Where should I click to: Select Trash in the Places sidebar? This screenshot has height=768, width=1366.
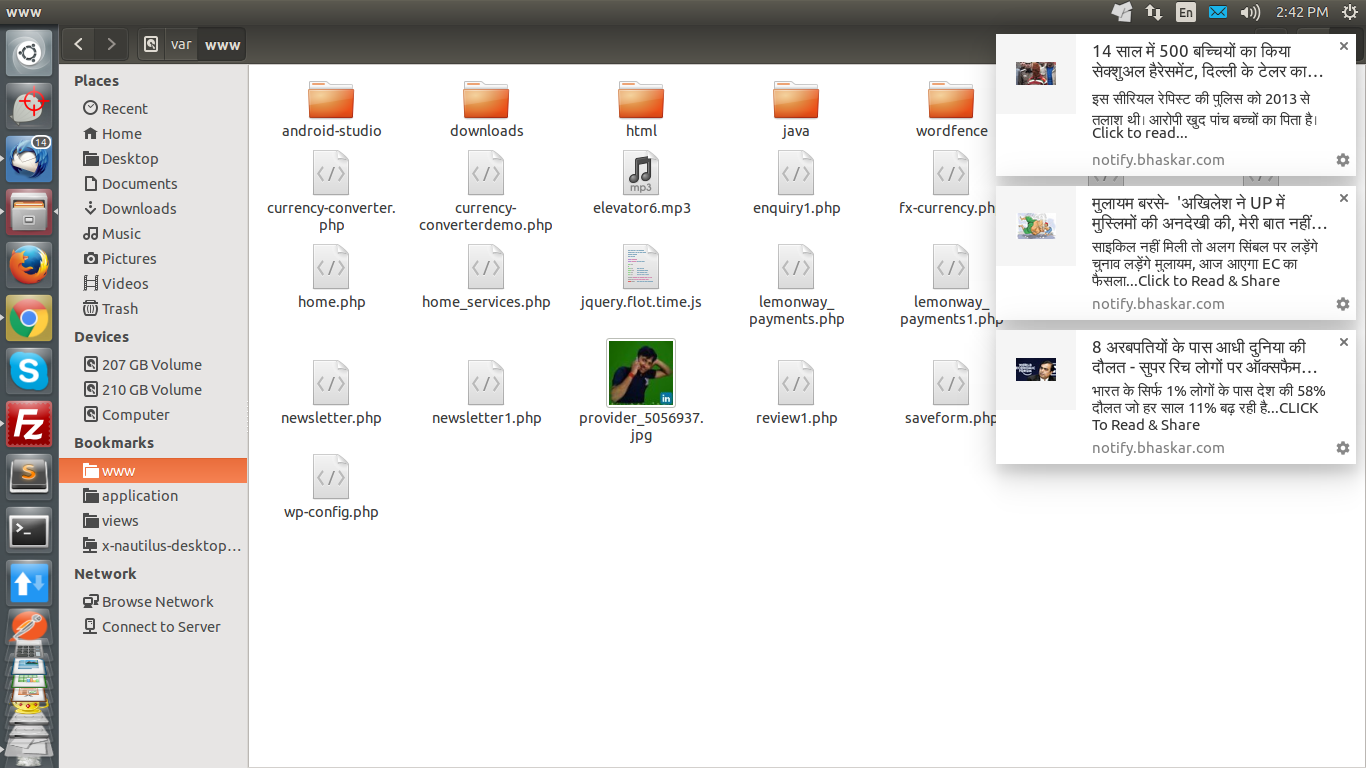click(x=119, y=309)
